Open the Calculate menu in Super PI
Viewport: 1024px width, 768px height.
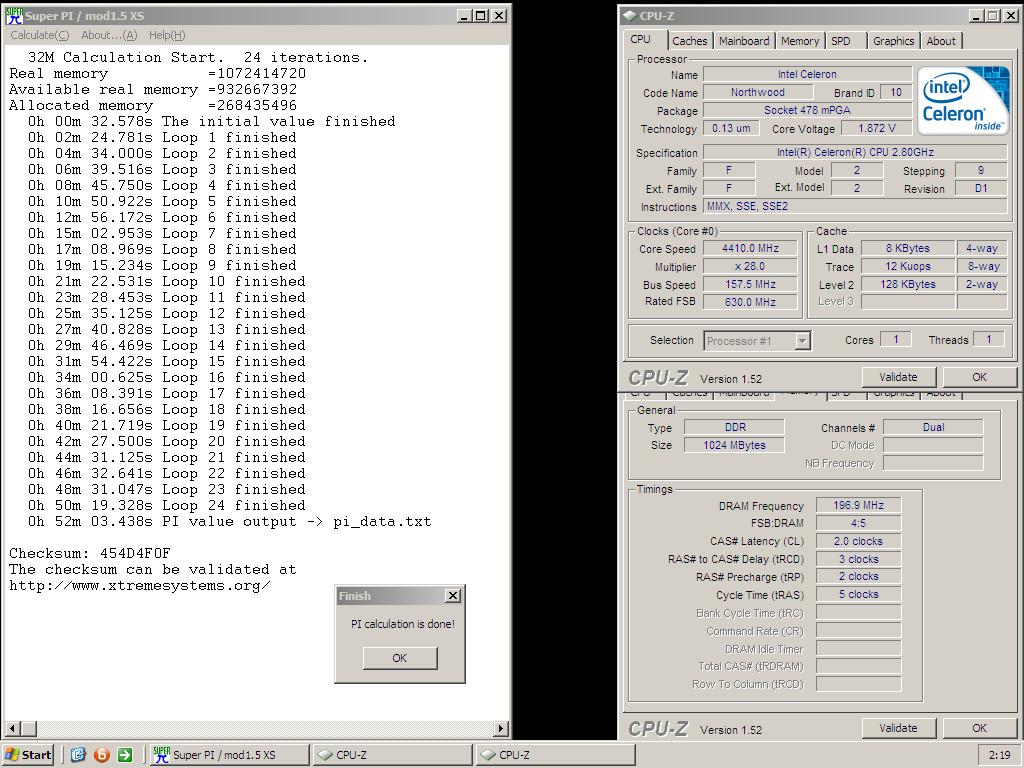(x=39, y=35)
